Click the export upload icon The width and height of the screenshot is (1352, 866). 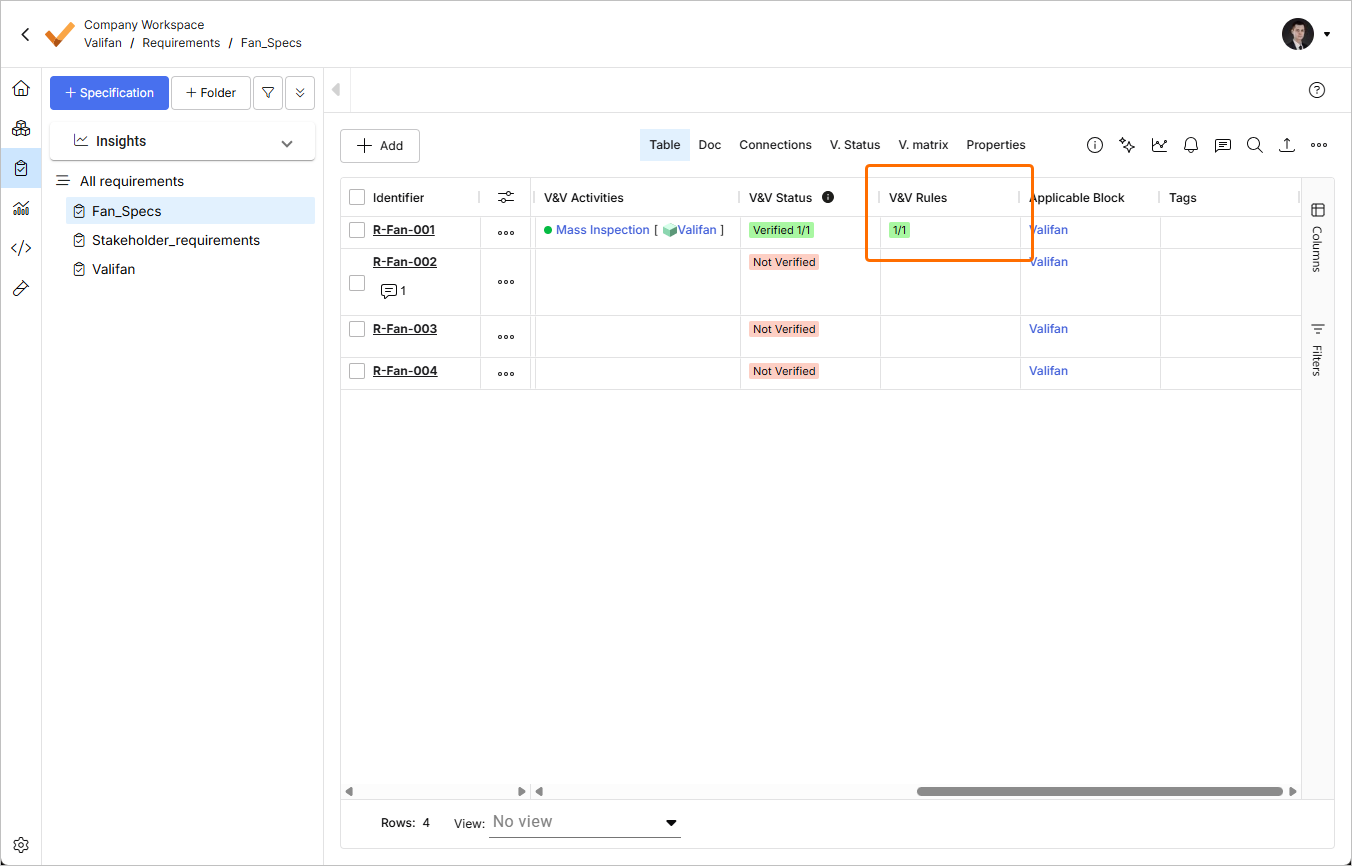pos(1287,145)
